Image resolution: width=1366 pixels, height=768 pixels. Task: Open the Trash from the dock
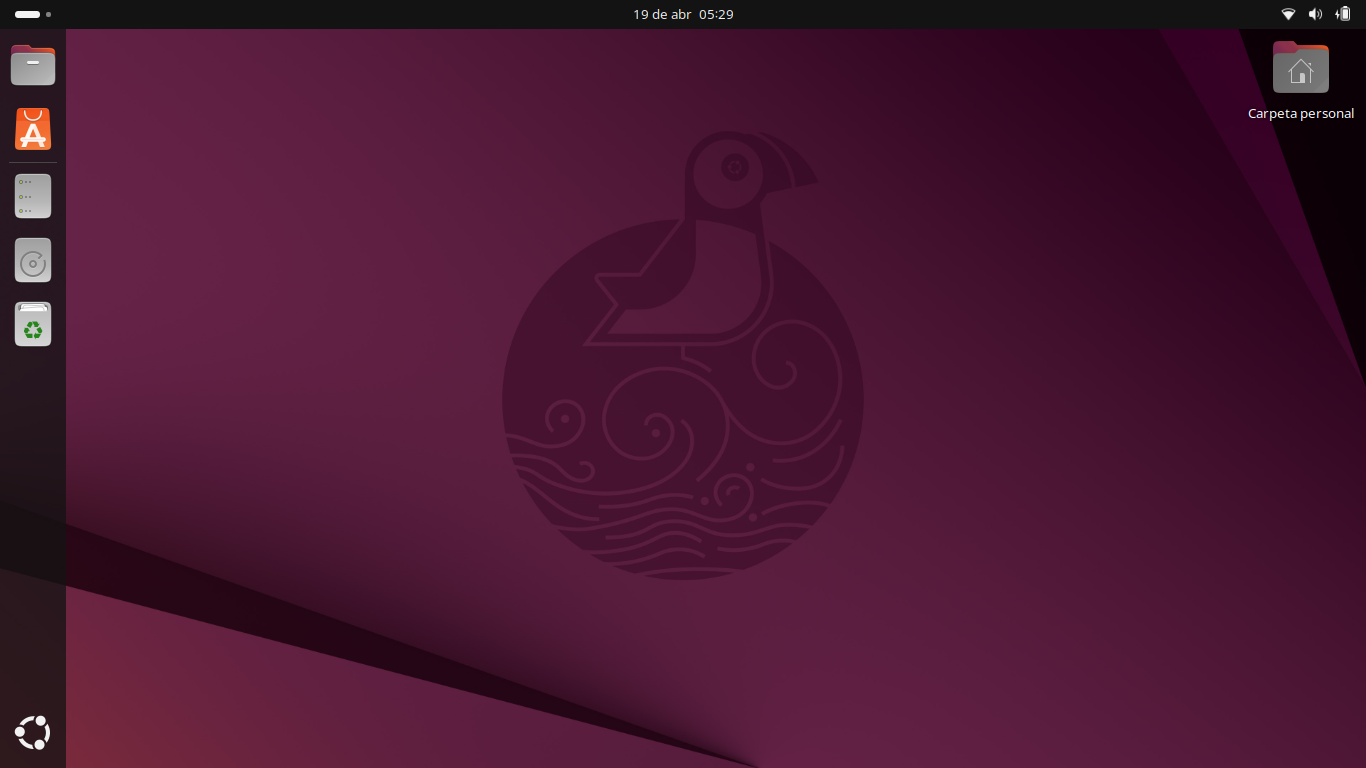pos(33,324)
